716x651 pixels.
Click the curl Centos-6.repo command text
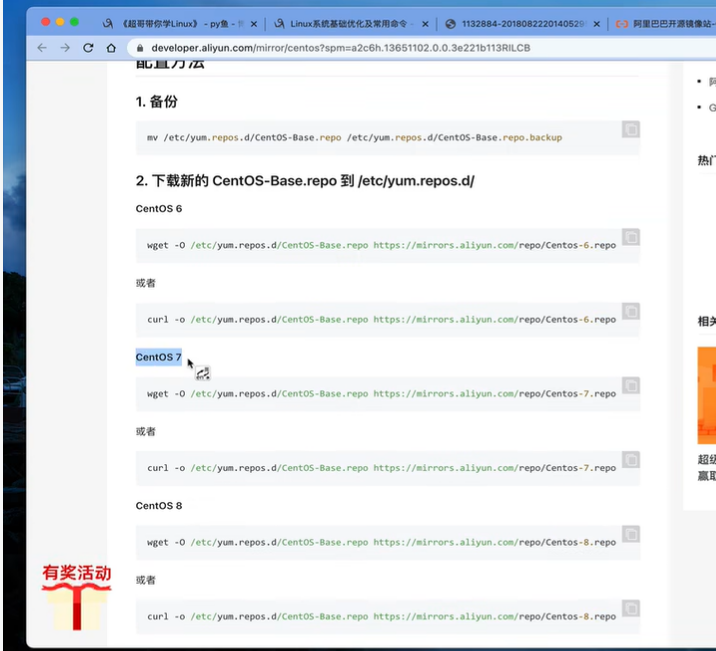coord(381,320)
